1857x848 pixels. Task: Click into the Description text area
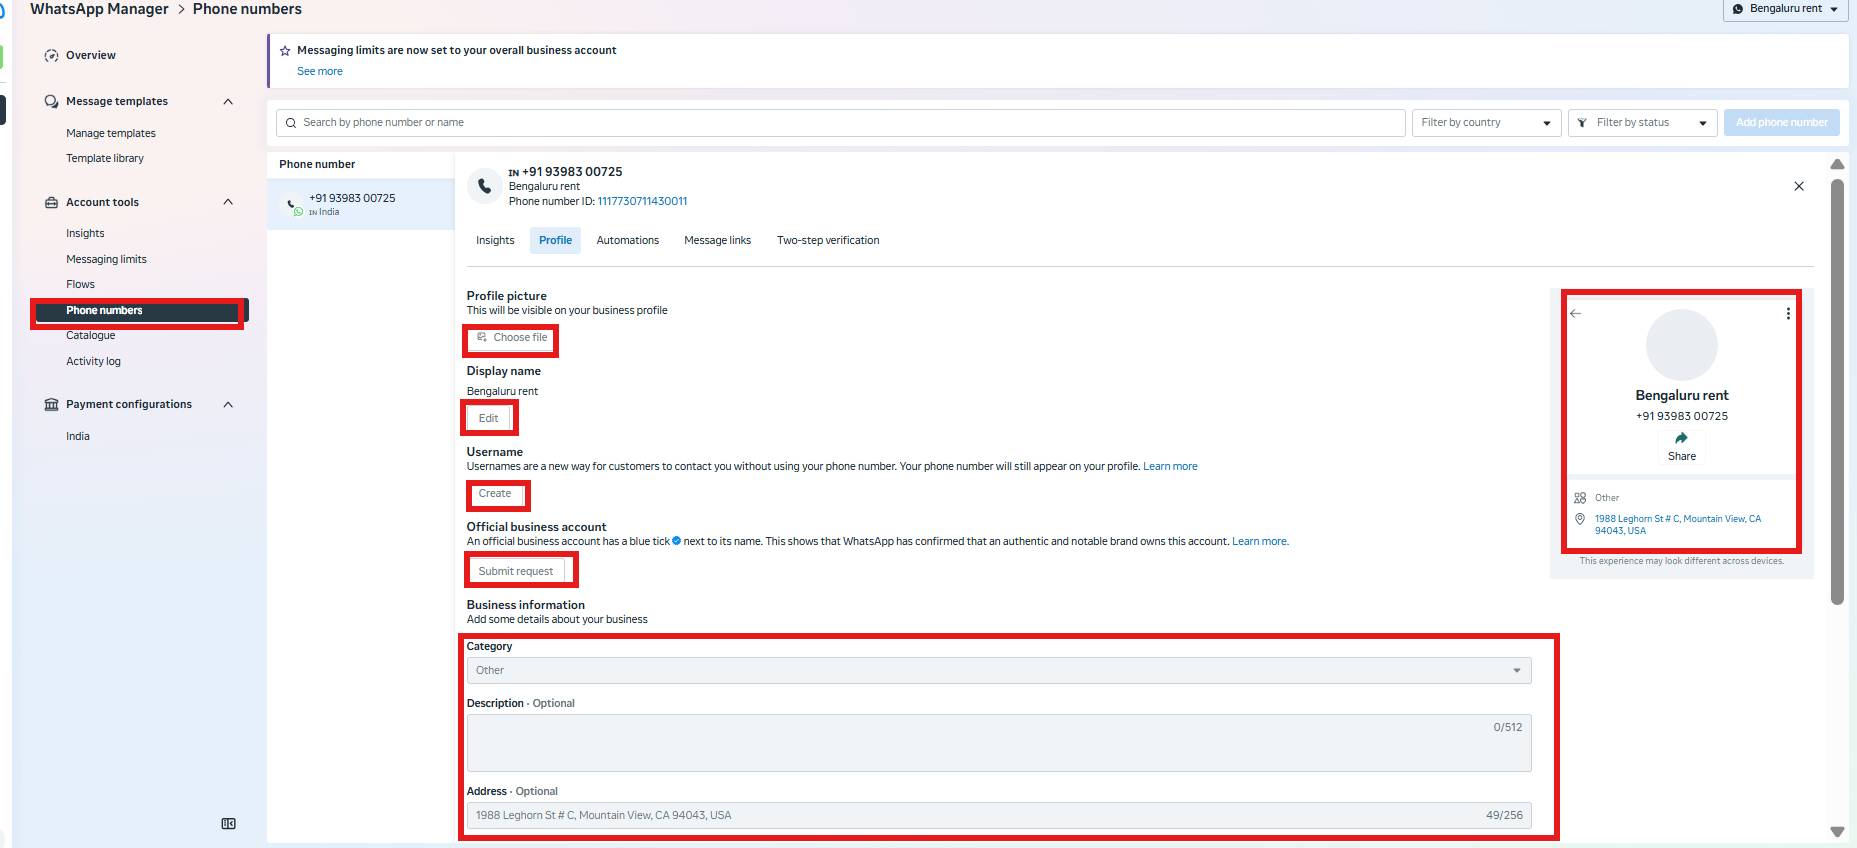[x=998, y=743]
